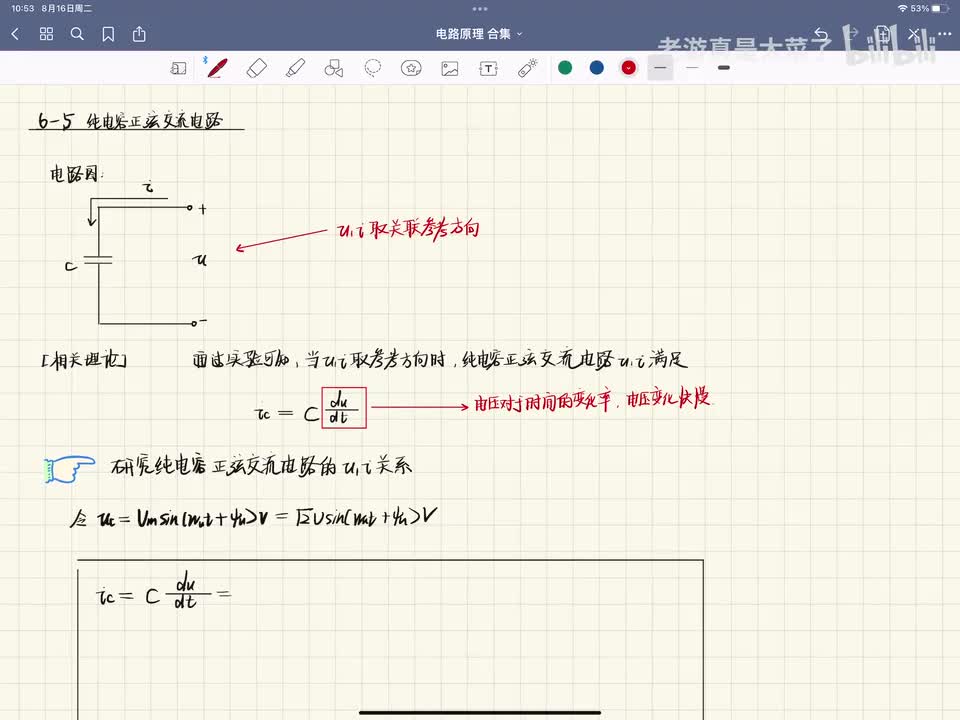
Task: Add a new page to the notebook
Action: pos(882,34)
